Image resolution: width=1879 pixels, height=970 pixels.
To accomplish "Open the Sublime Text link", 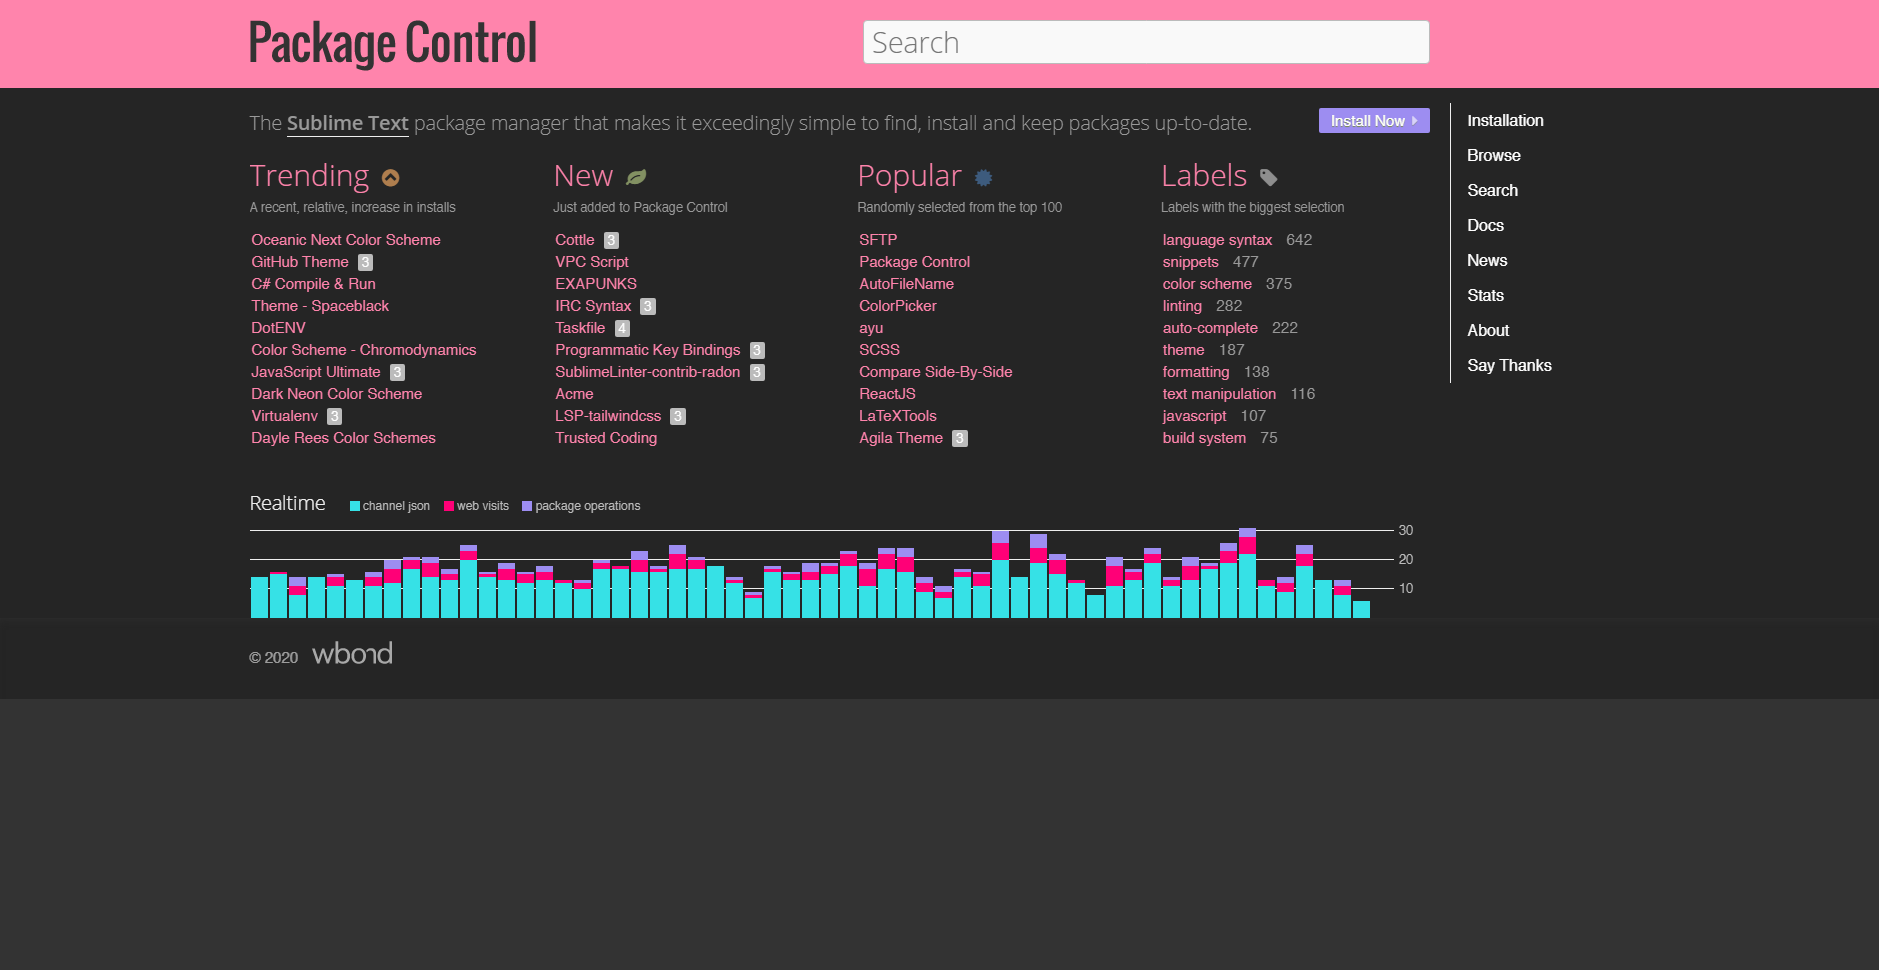I will click(x=347, y=123).
